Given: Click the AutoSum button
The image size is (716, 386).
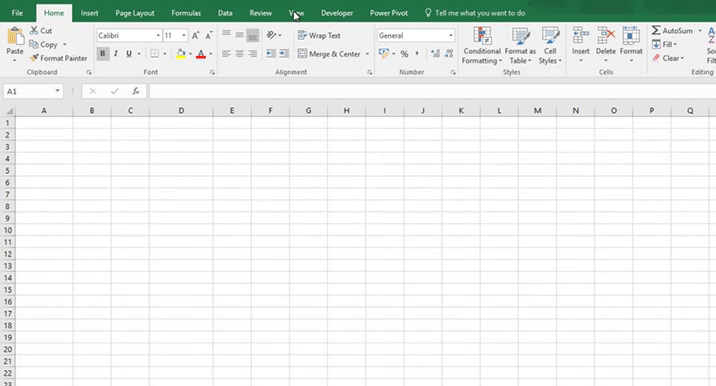Looking at the screenshot, I should (672, 31).
